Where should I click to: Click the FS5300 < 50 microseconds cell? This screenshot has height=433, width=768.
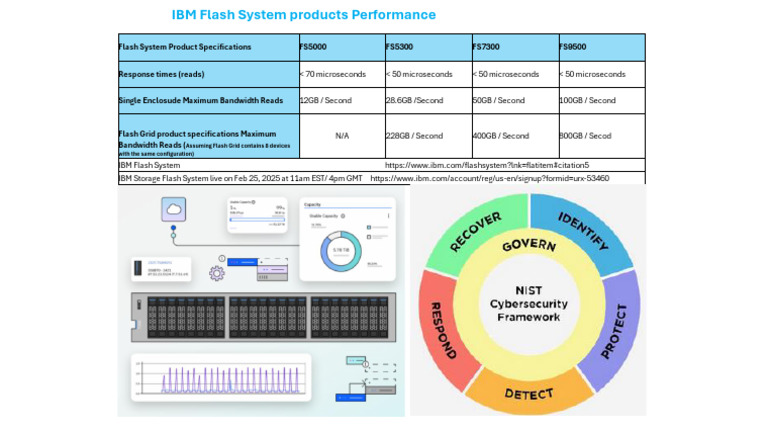click(429, 74)
